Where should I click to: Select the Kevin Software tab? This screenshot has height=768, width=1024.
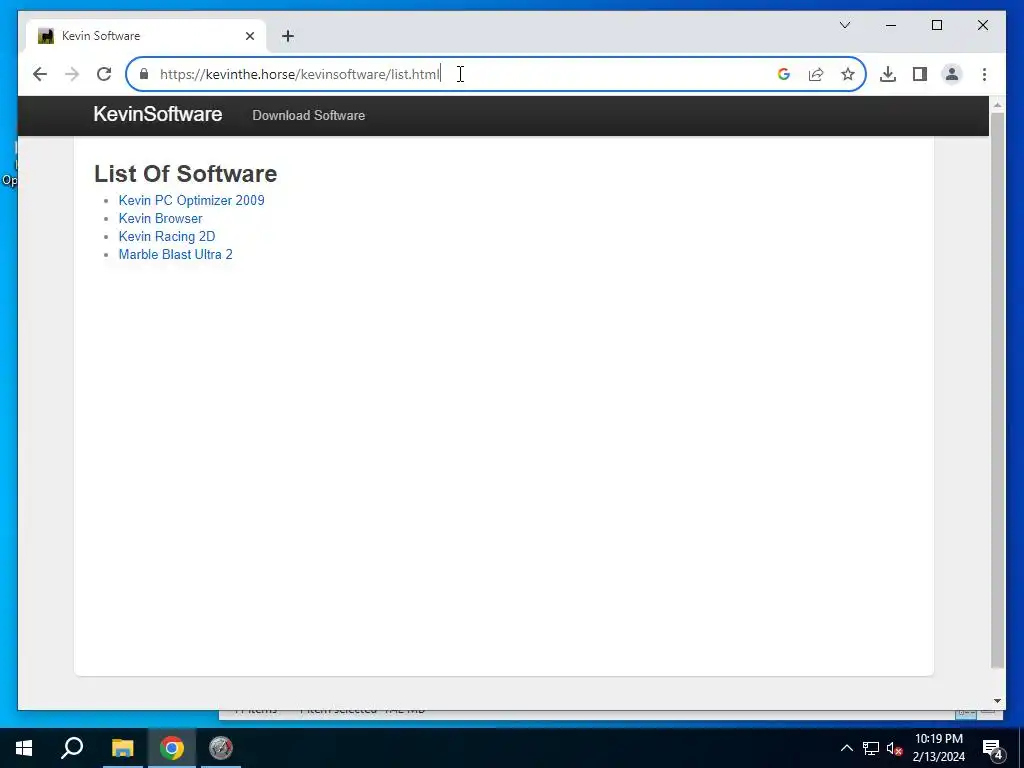coord(146,36)
